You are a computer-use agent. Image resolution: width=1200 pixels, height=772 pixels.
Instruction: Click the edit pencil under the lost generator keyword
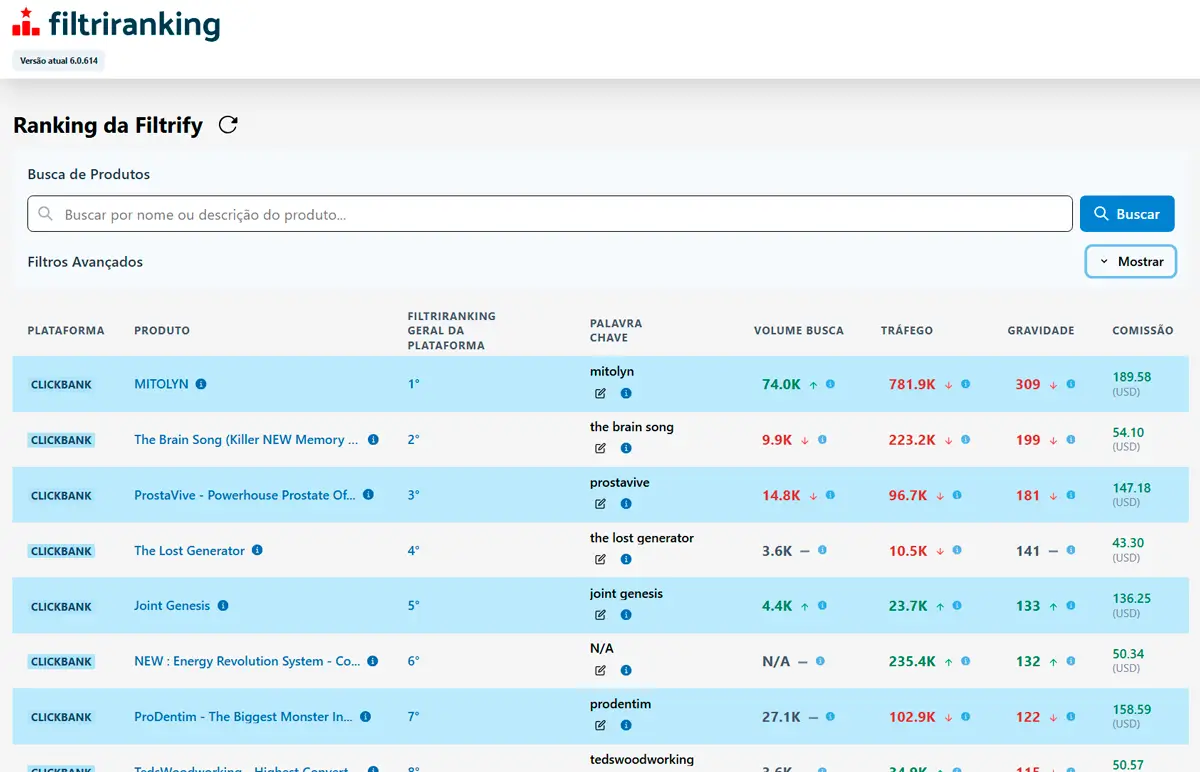599,560
